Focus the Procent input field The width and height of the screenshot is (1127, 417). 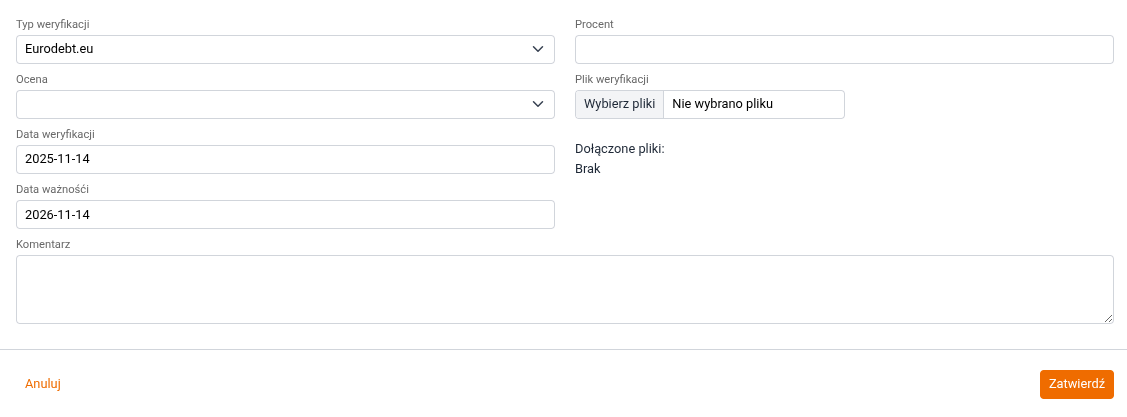pyautogui.click(x=844, y=50)
